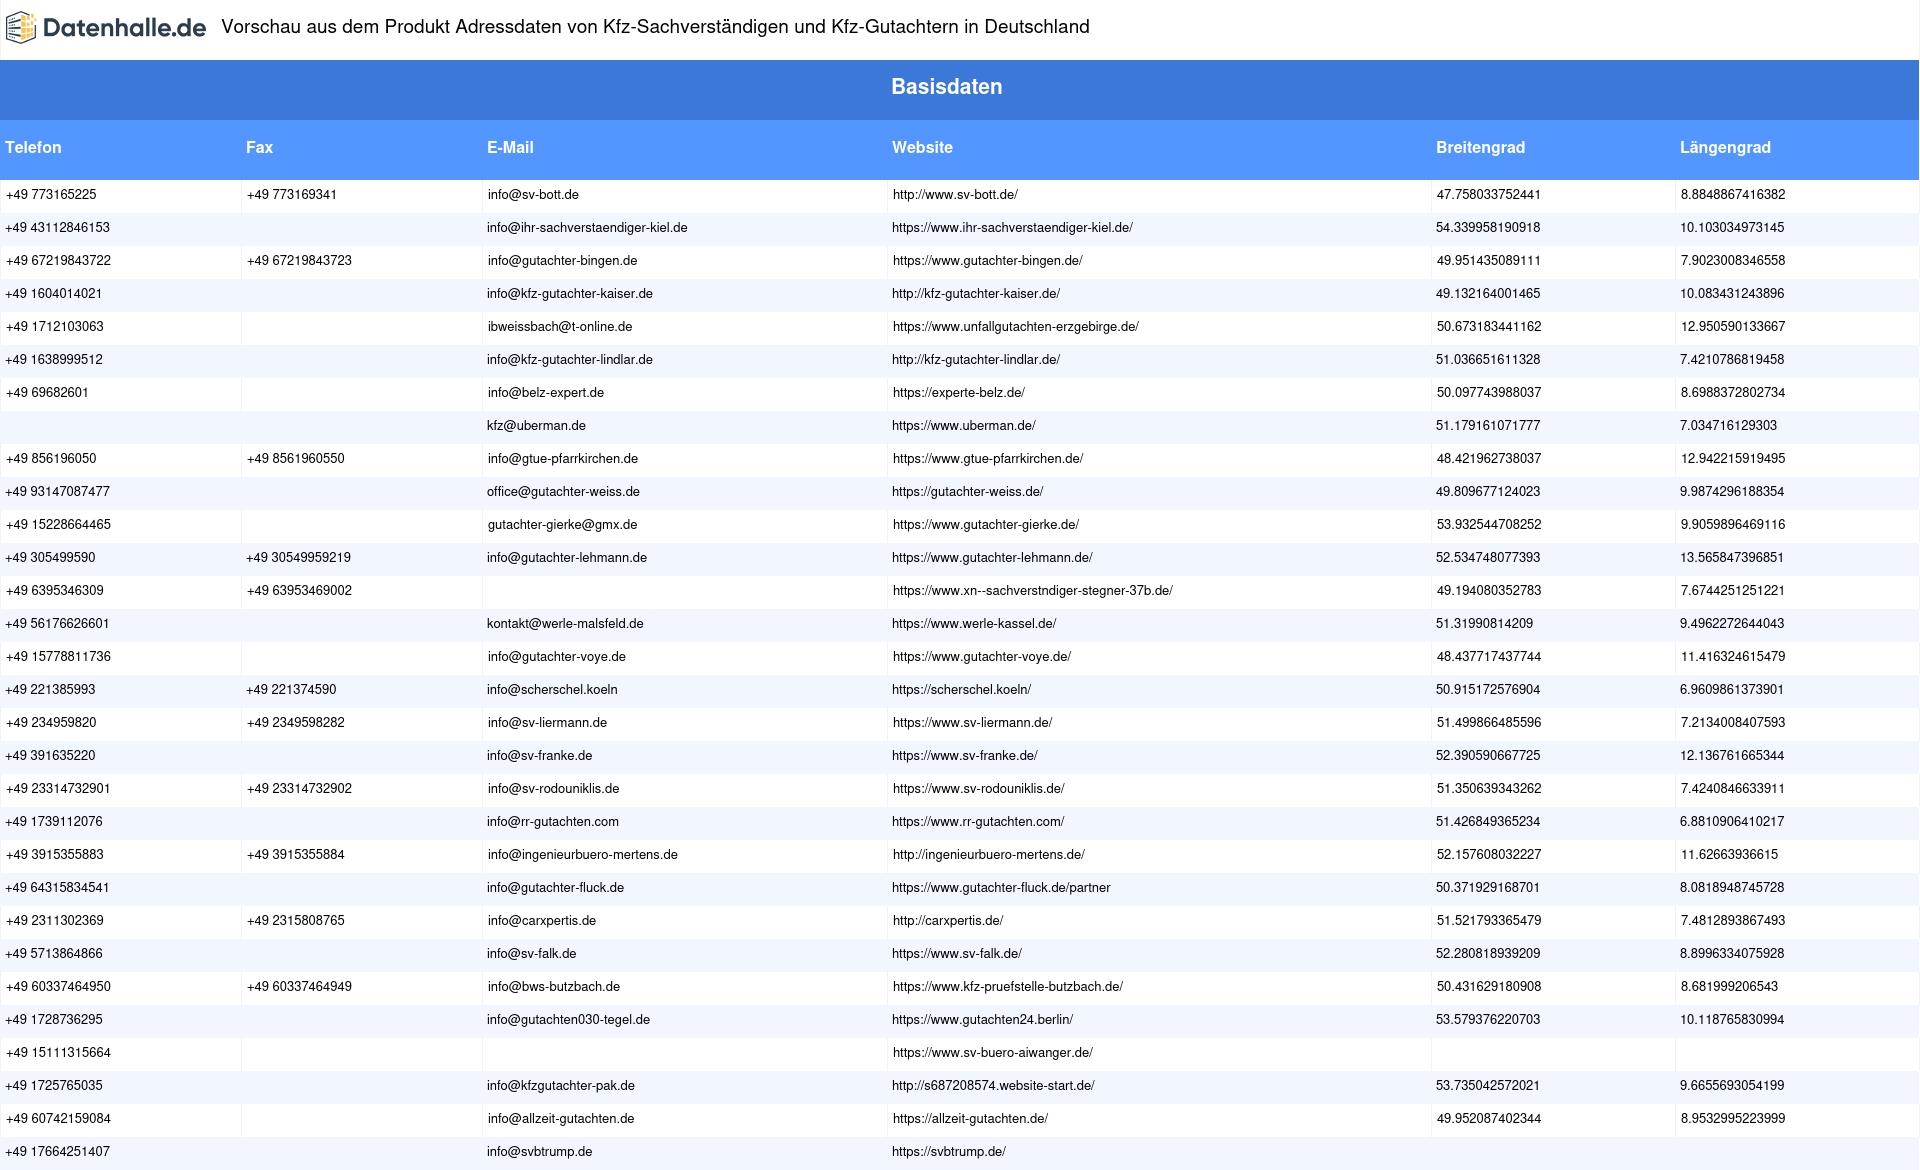
Task: Select email ibweissbach@t-online.de
Action: pos(560,327)
